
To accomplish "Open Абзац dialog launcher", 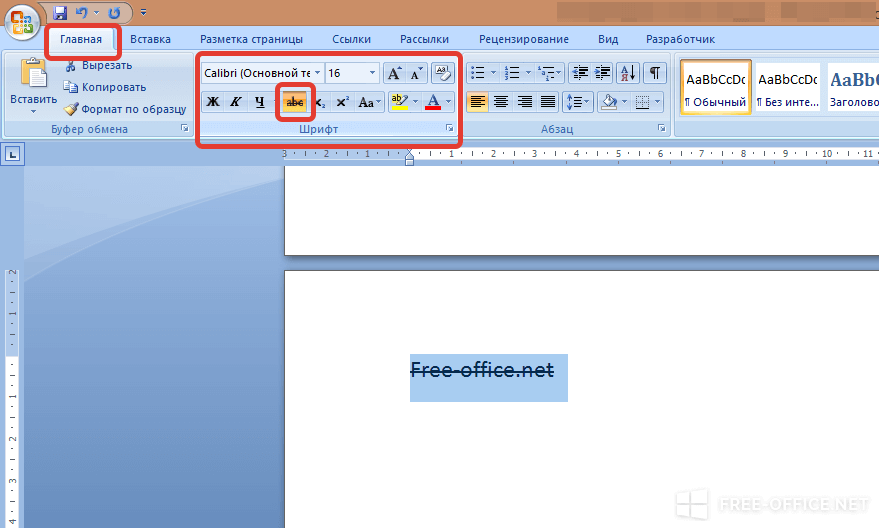I will [x=661, y=128].
